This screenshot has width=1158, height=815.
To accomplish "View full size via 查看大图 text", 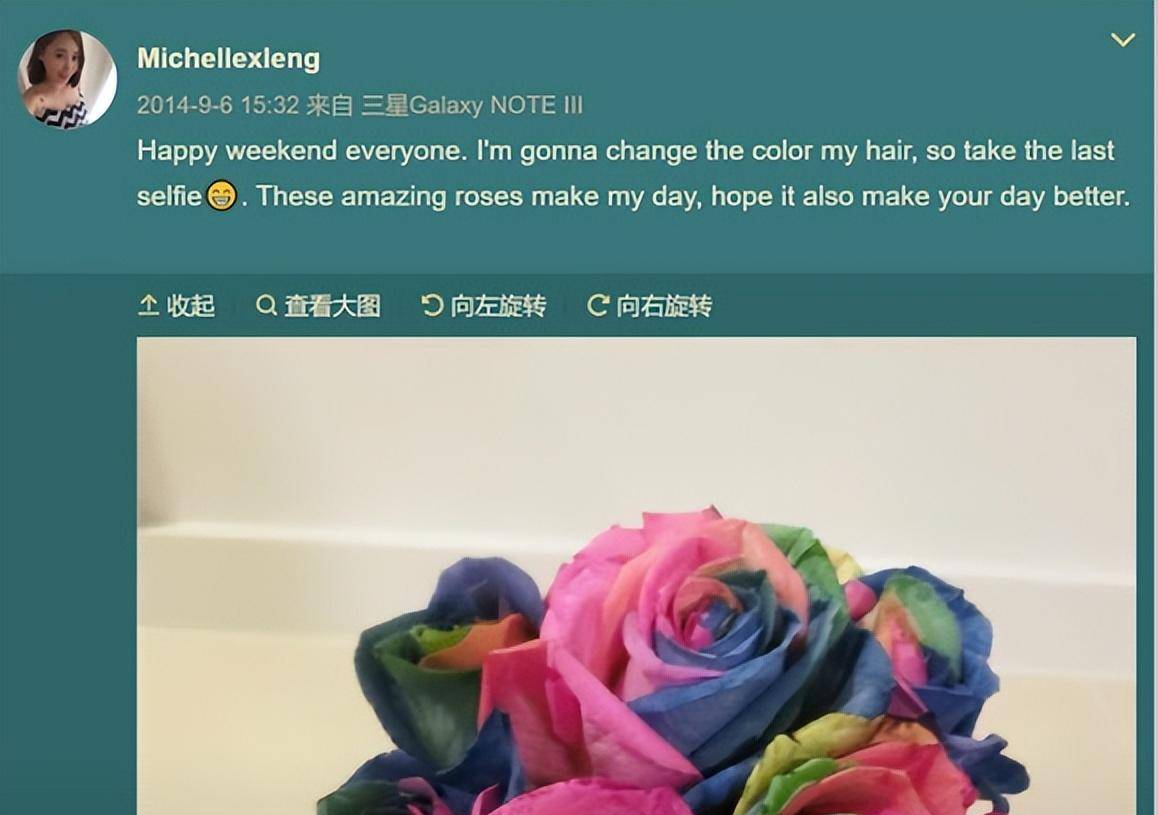I will 332,306.
